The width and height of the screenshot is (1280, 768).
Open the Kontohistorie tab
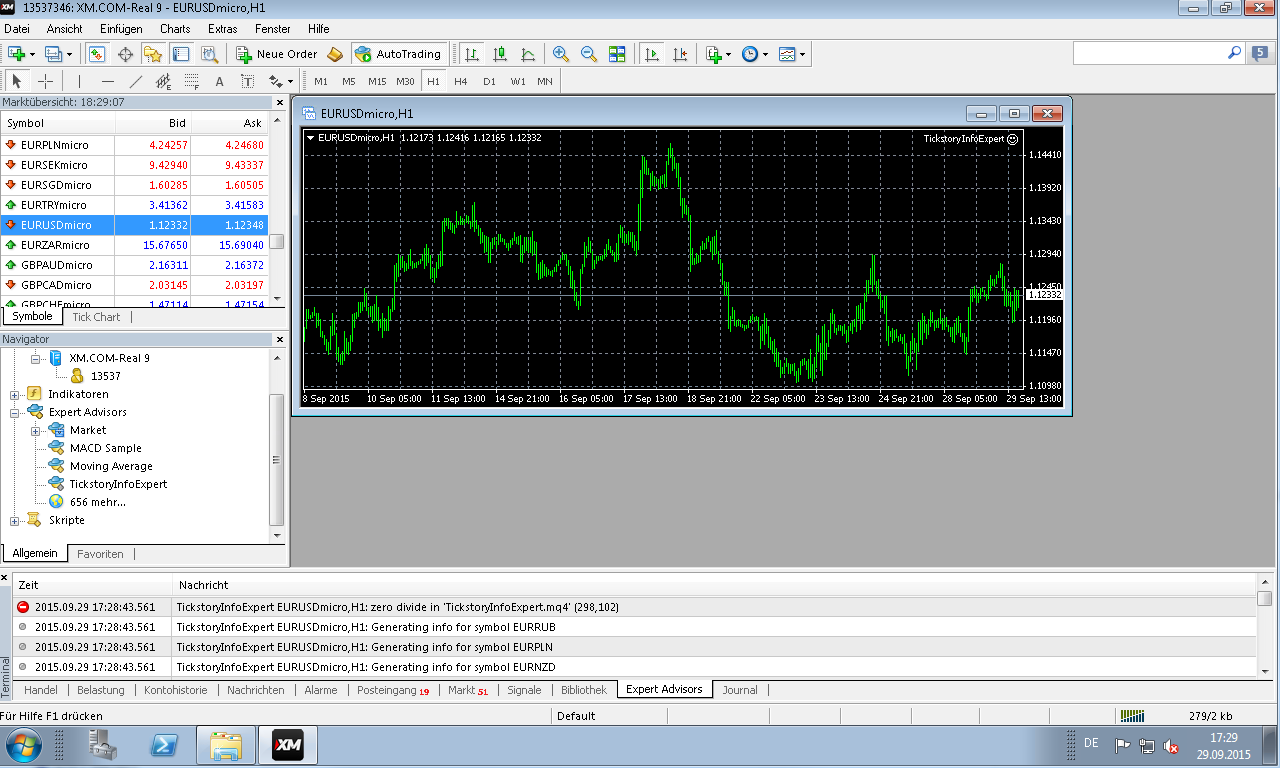click(176, 690)
